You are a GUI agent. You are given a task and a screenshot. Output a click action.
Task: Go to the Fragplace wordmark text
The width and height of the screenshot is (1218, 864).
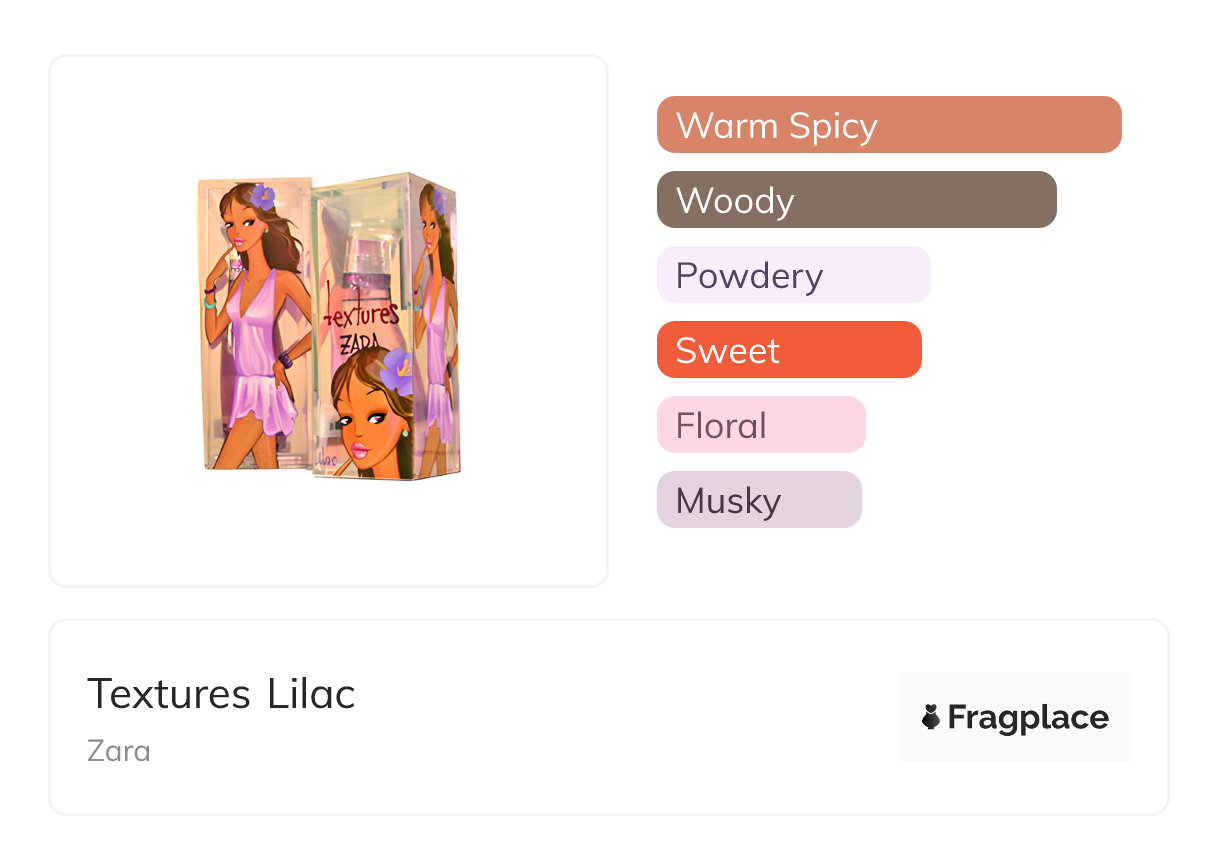point(1027,717)
